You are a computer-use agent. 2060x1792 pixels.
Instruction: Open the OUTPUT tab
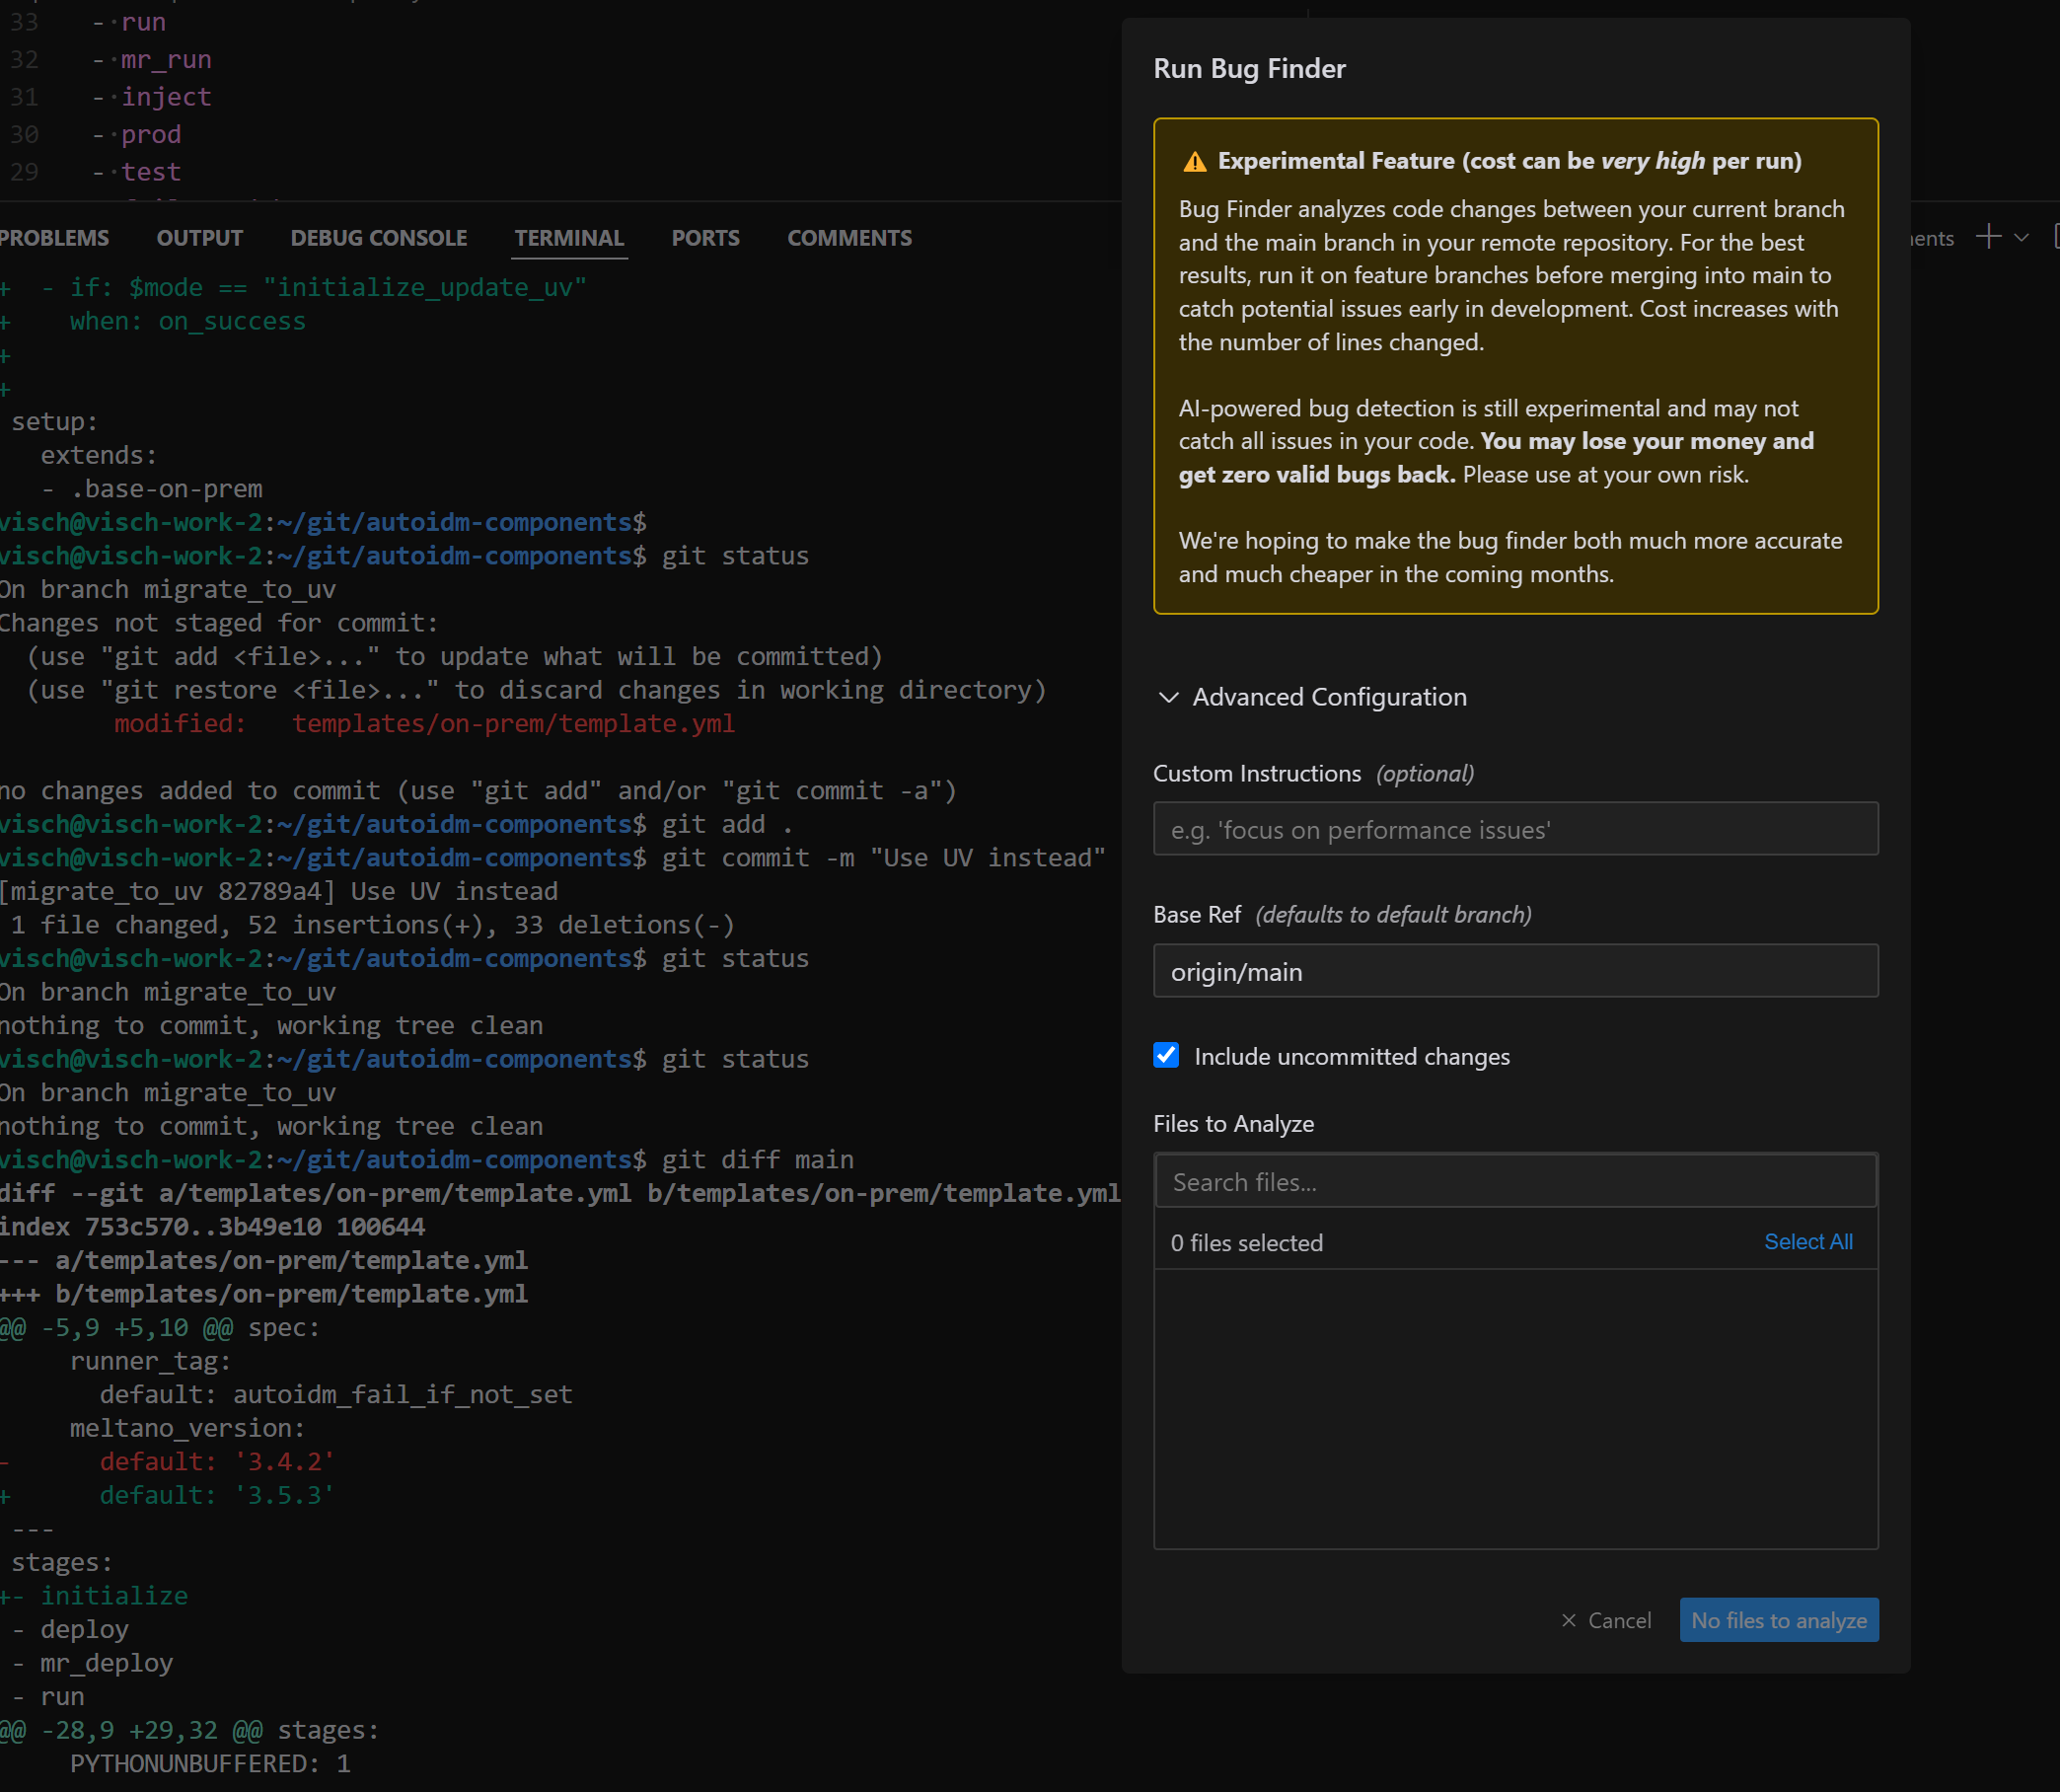click(200, 238)
